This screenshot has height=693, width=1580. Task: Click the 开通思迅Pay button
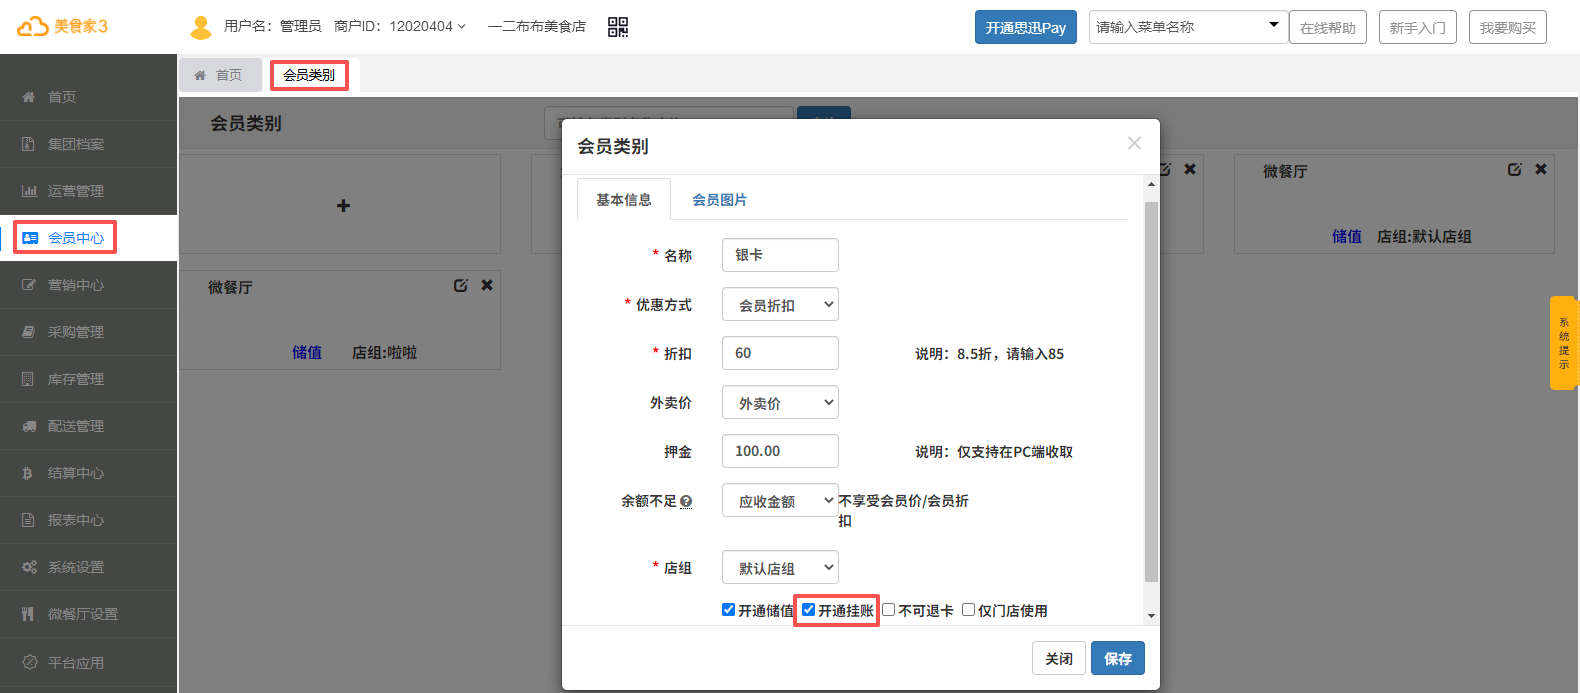(1025, 27)
